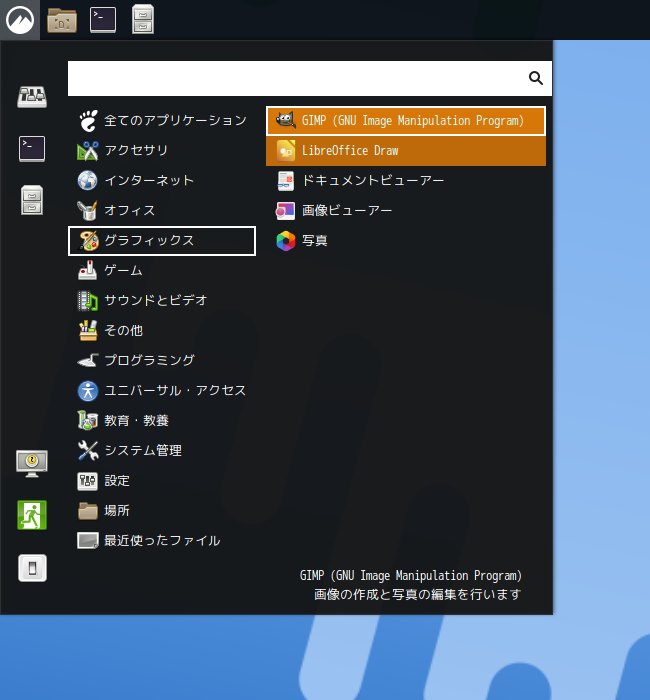The width and height of the screenshot is (650, 700).
Task: Click the joystick games icon
Action: pos(88,270)
